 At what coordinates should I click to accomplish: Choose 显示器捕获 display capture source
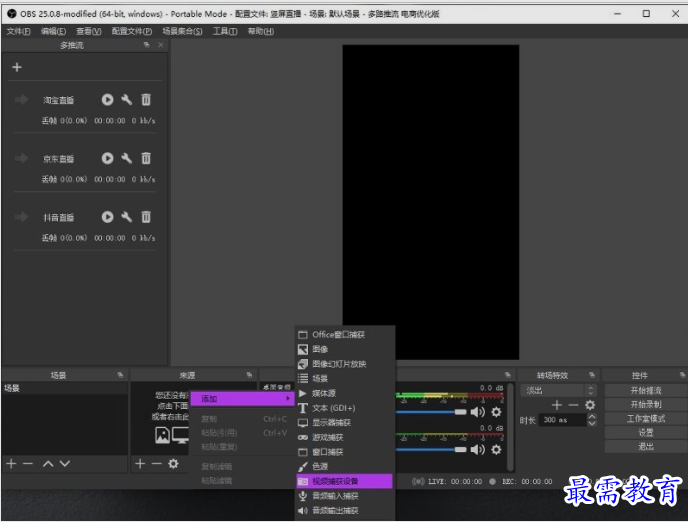345,422
